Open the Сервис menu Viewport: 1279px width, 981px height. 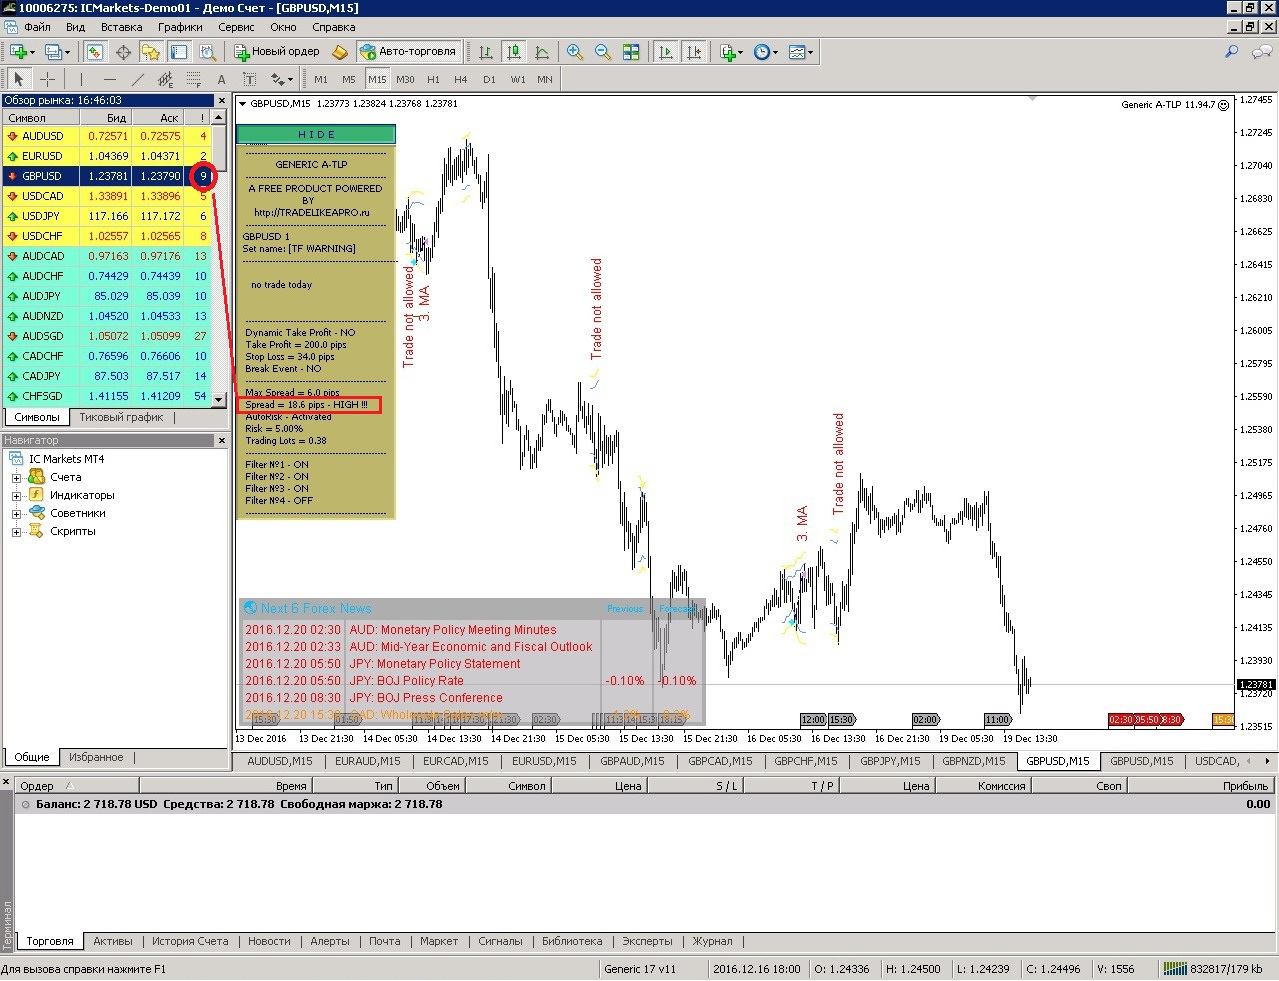tap(236, 27)
